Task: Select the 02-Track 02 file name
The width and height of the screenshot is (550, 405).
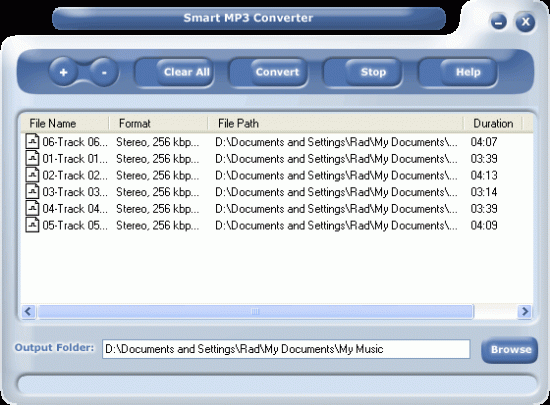Action: click(75, 175)
